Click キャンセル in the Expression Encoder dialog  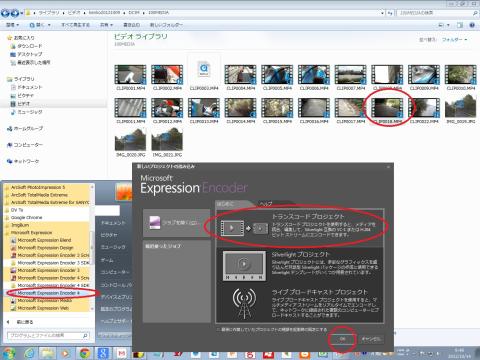[371, 339]
